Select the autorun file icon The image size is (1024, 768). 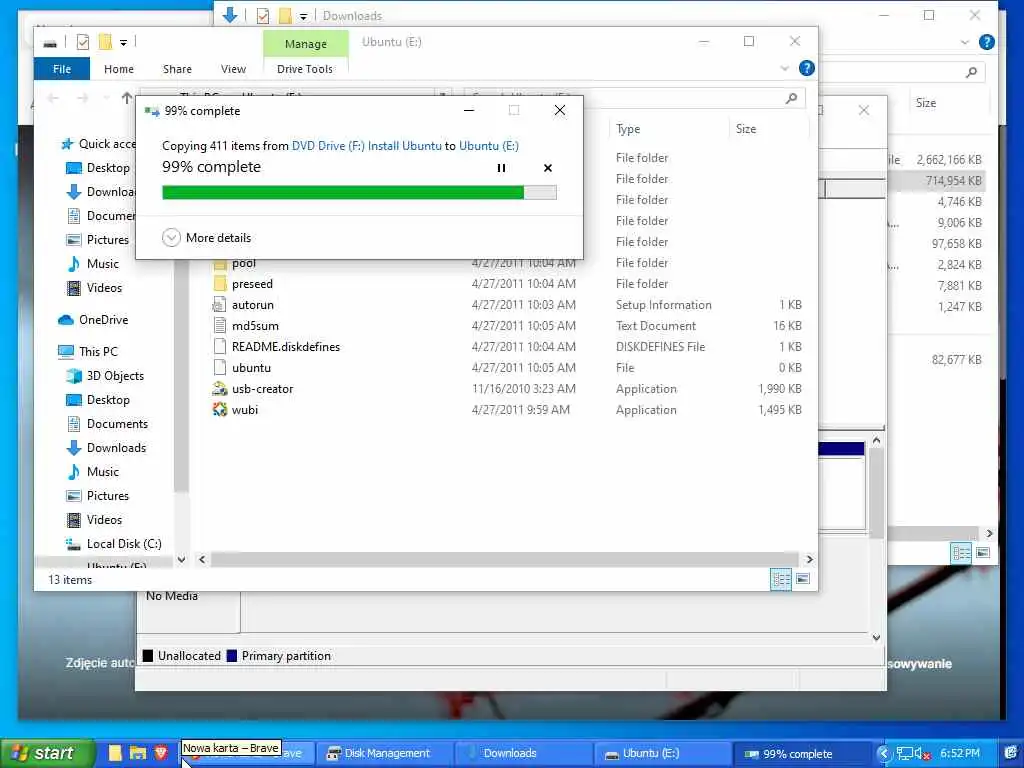(220, 305)
